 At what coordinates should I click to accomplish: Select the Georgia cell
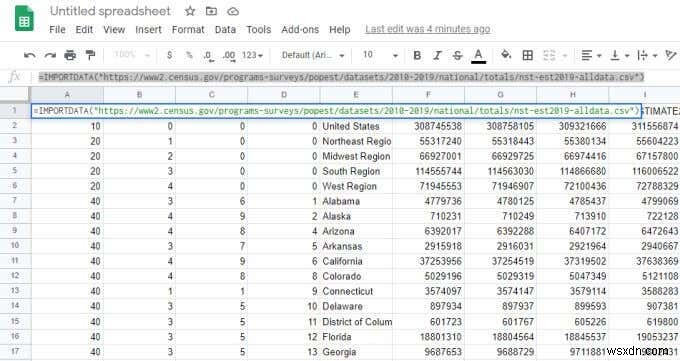click(356, 352)
